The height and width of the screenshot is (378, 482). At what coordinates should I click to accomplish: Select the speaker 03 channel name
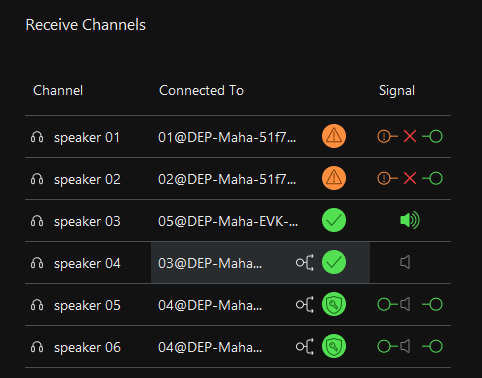(x=87, y=222)
